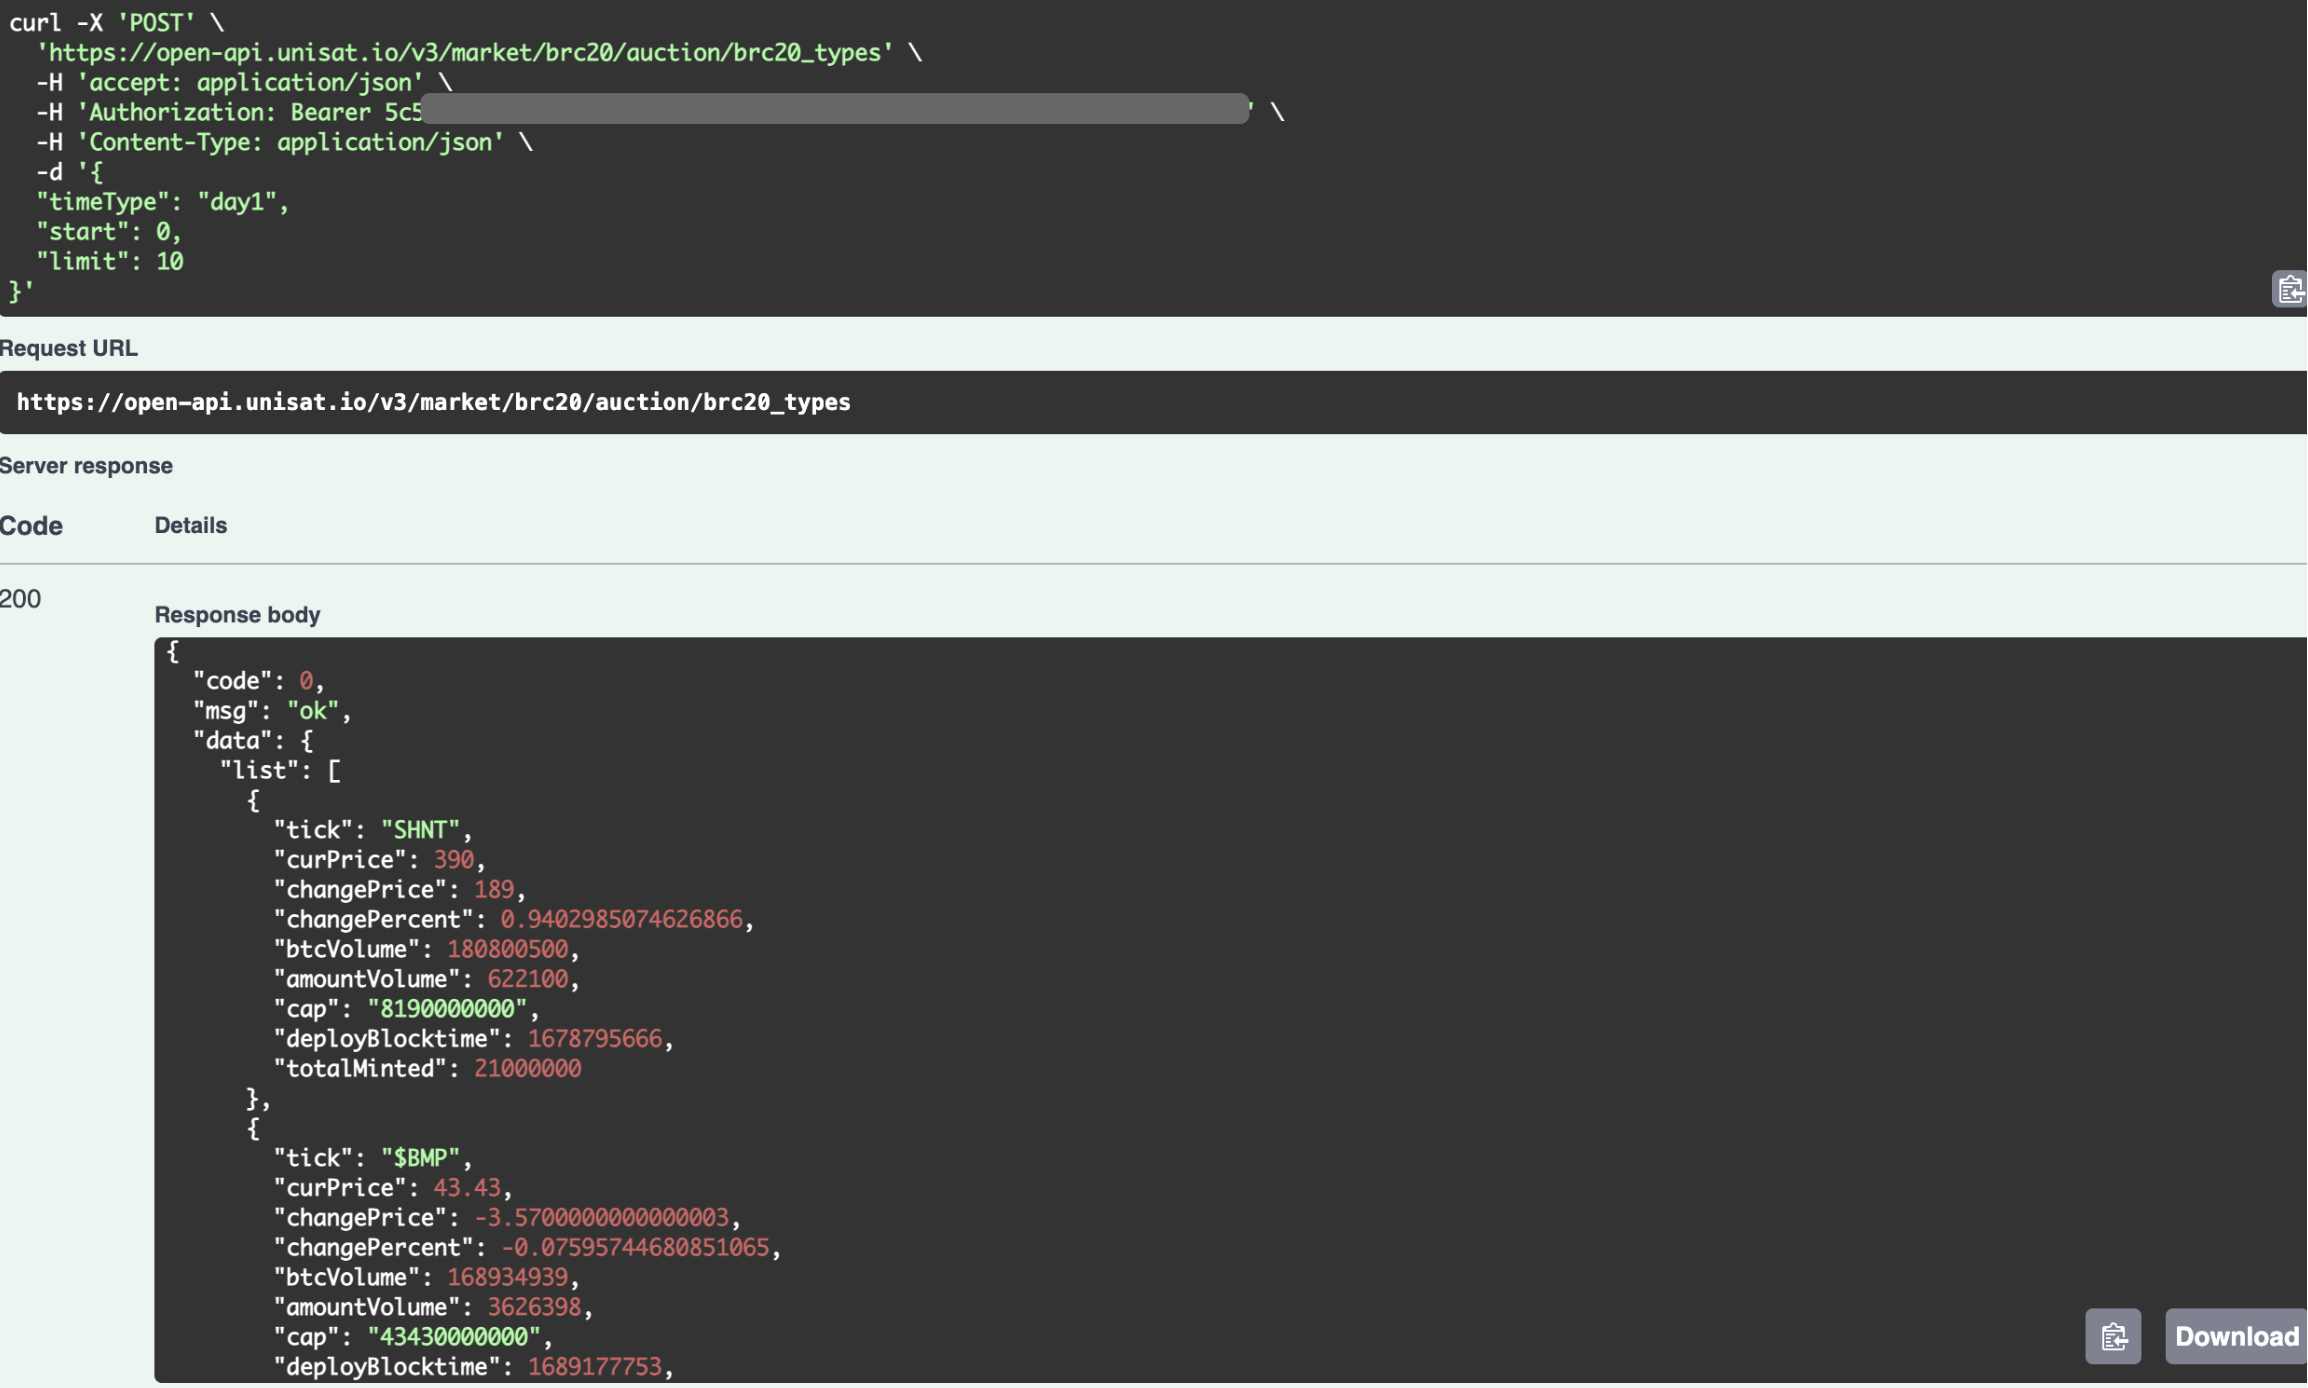Copy the response body to clipboard
2308x1388 pixels.
click(x=2113, y=1336)
